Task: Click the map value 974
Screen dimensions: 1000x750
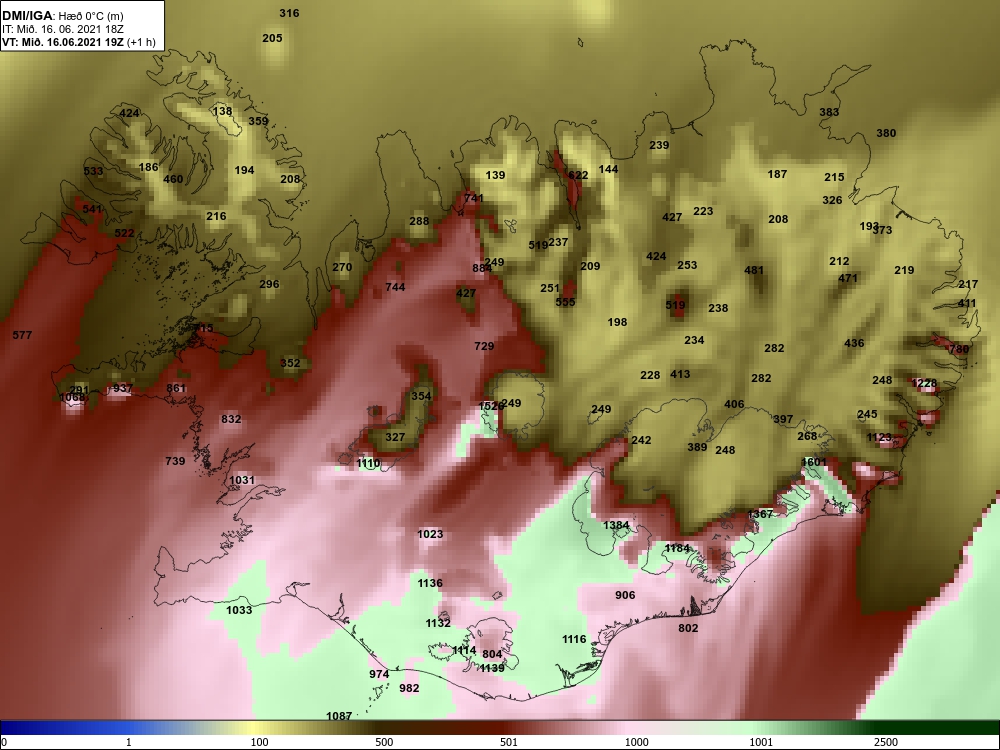Action: [379, 674]
